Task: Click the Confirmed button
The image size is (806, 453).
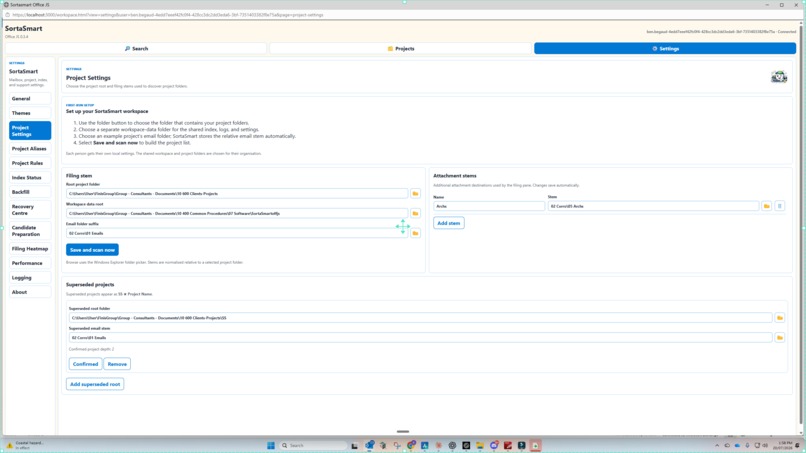Action: tap(85, 364)
